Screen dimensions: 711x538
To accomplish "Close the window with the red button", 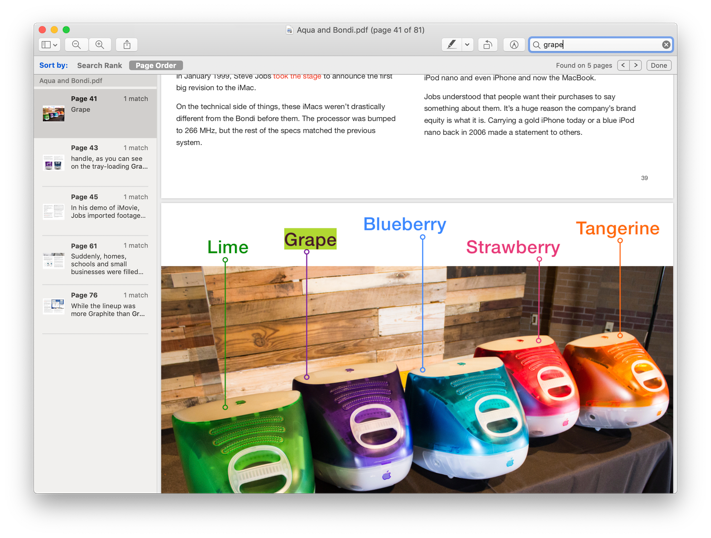I will 42,30.
